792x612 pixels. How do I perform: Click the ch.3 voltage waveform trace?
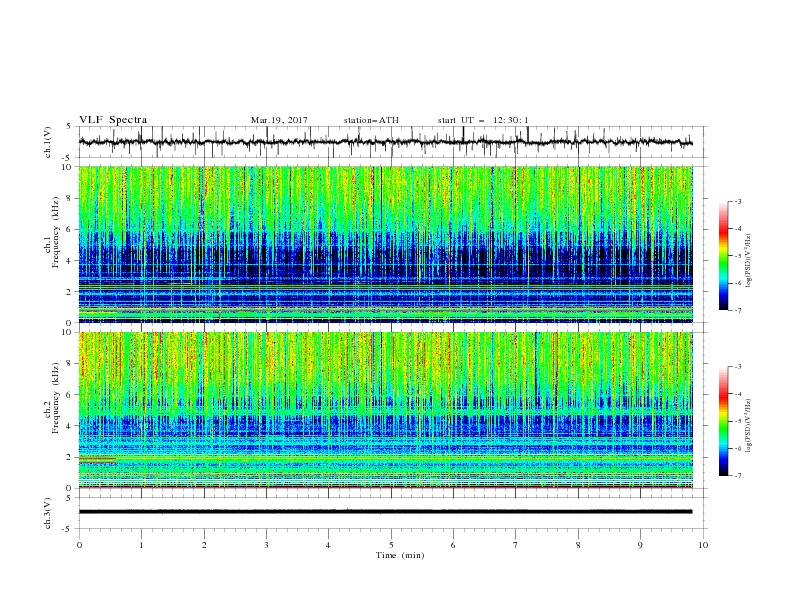click(x=386, y=512)
